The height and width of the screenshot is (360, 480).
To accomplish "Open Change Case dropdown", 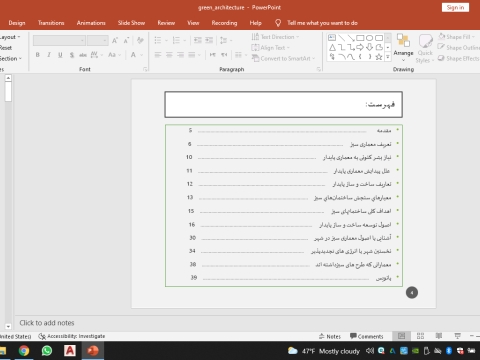I will 114,55.
